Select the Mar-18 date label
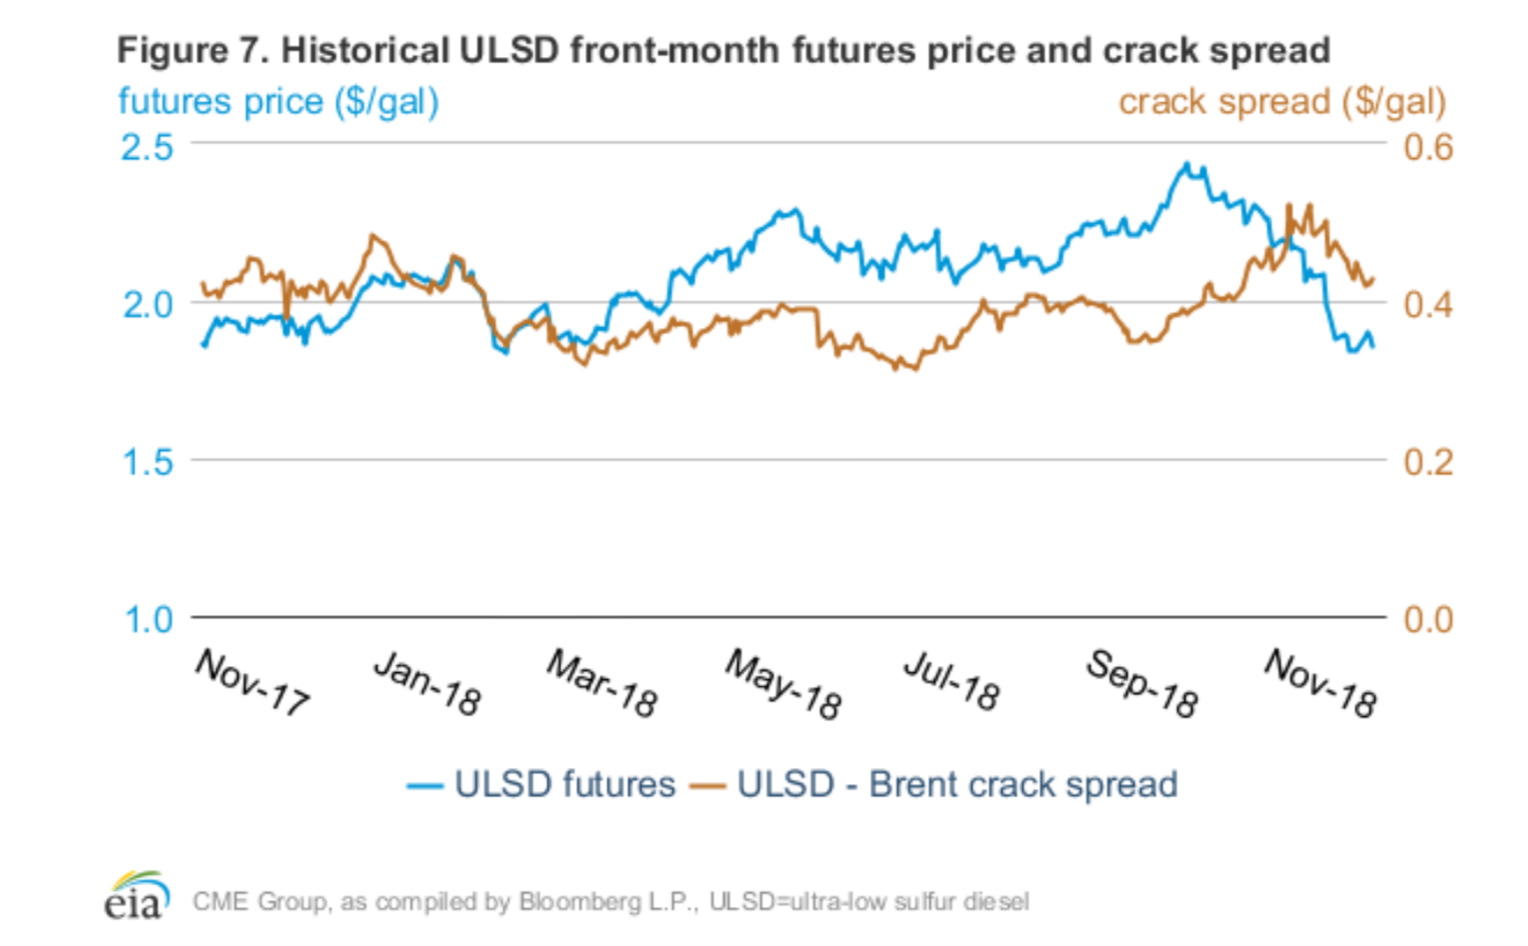Viewport: 1528px width, 946px height. coord(603,684)
